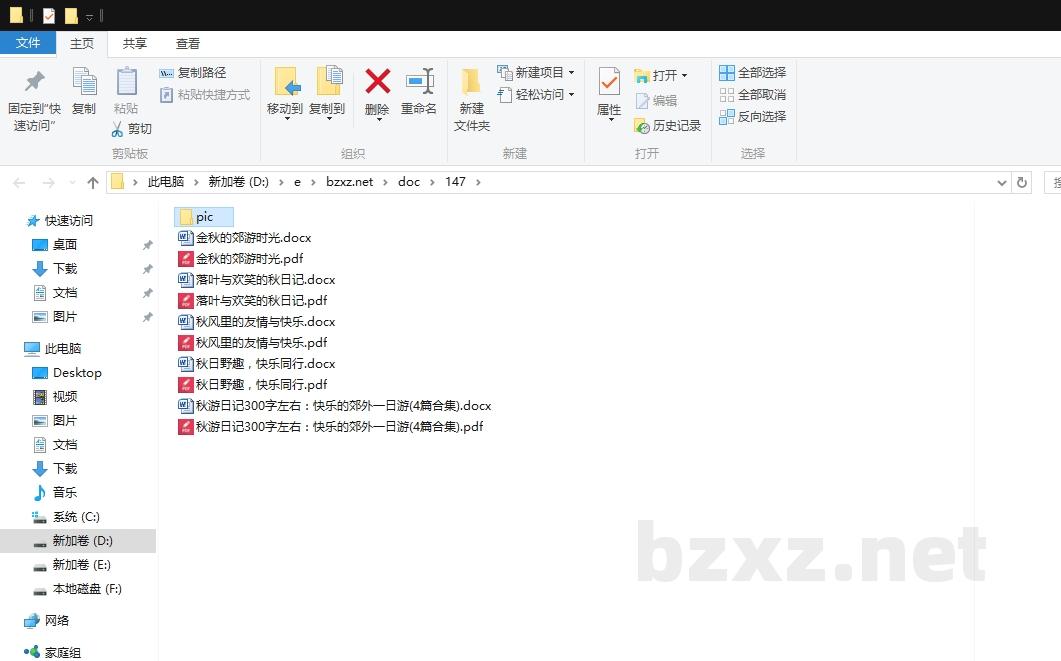Click the Rename icon in ribbon
The image size is (1061, 661).
[x=419, y=82]
